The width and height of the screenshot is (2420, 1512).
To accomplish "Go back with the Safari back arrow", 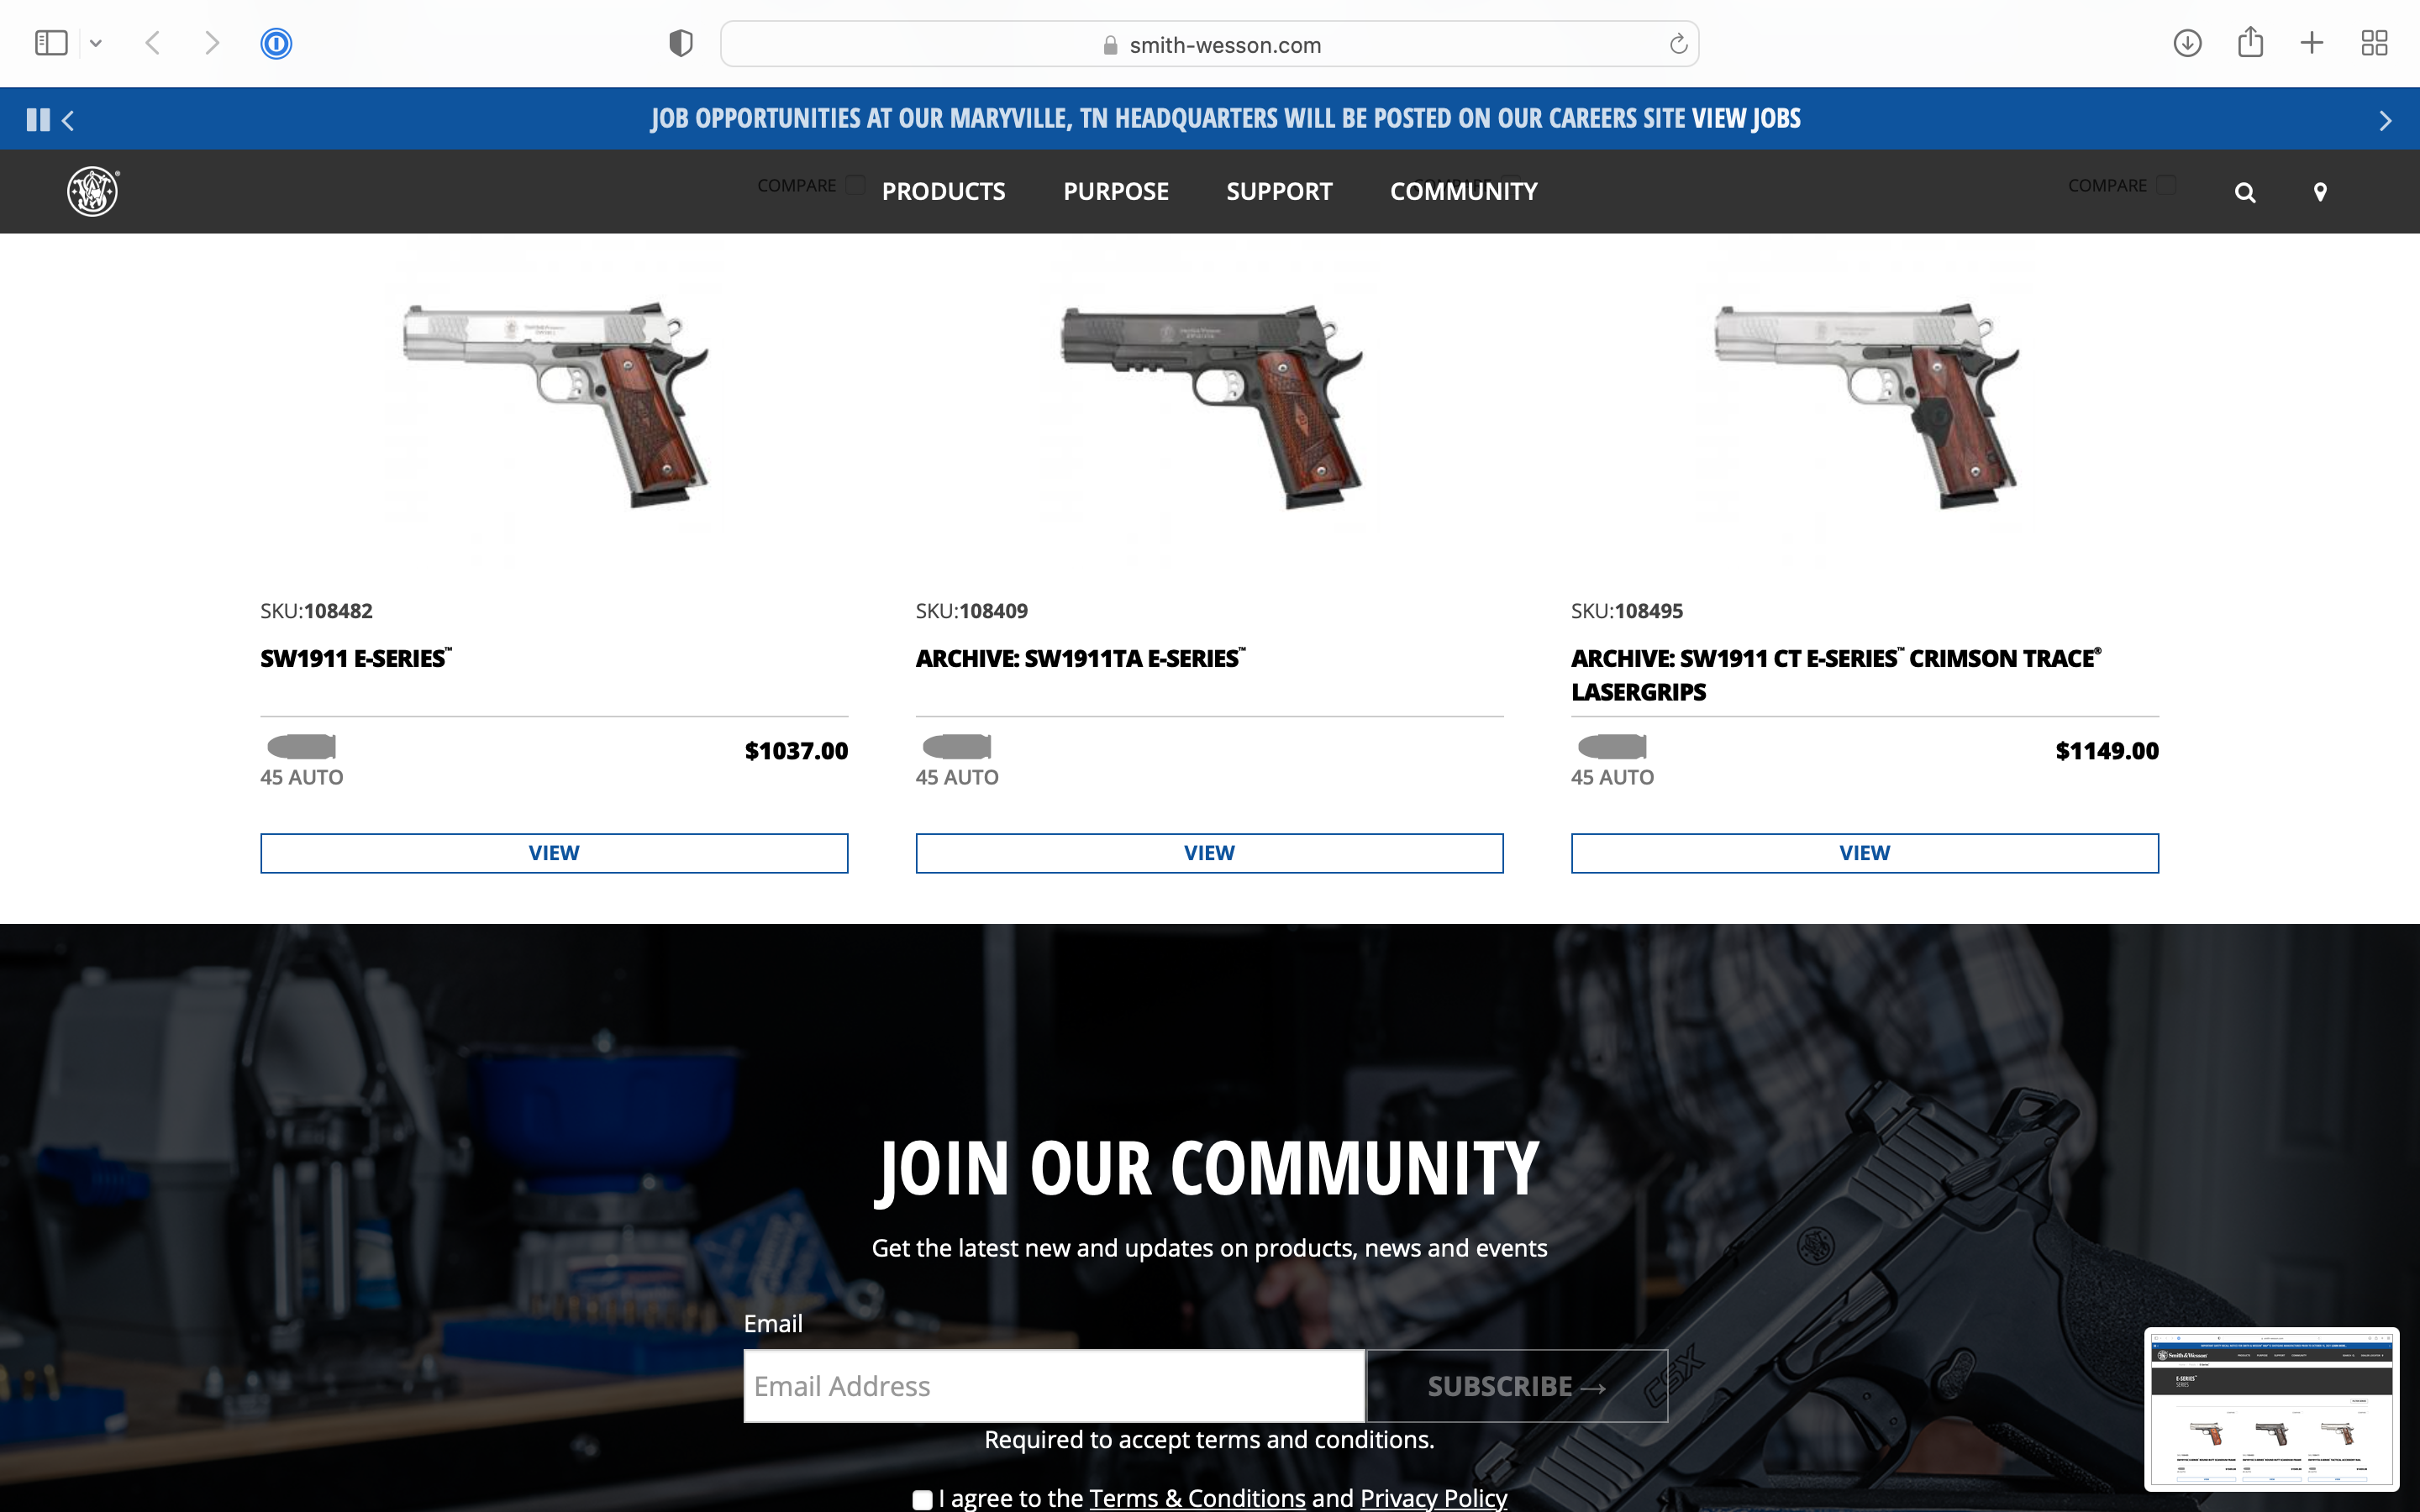I will coord(152,43).
